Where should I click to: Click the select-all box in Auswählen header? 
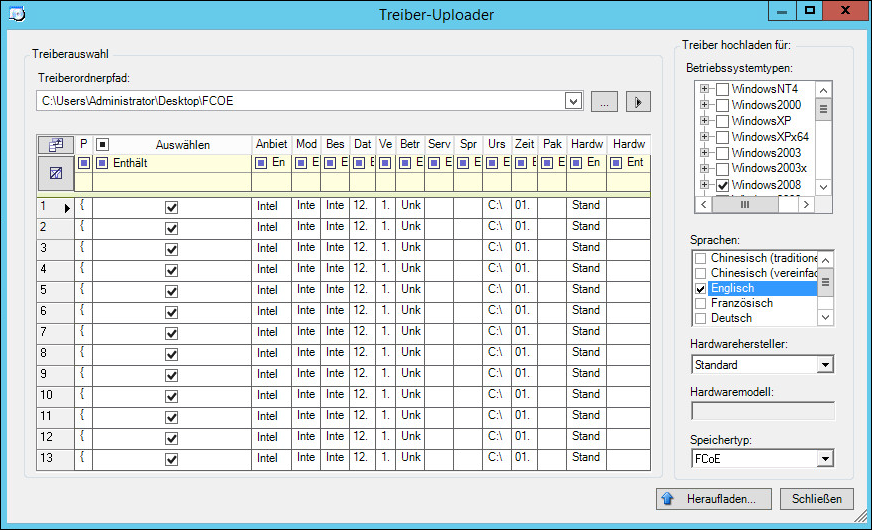pyautogui.click(x=102, y=145)
